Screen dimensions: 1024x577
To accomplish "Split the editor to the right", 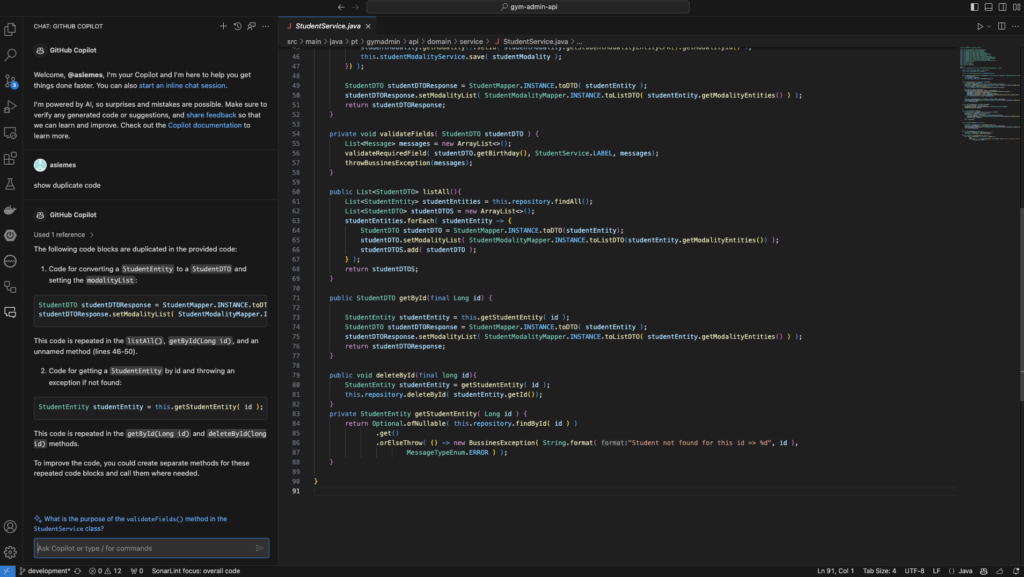I will click(1002, 26).
